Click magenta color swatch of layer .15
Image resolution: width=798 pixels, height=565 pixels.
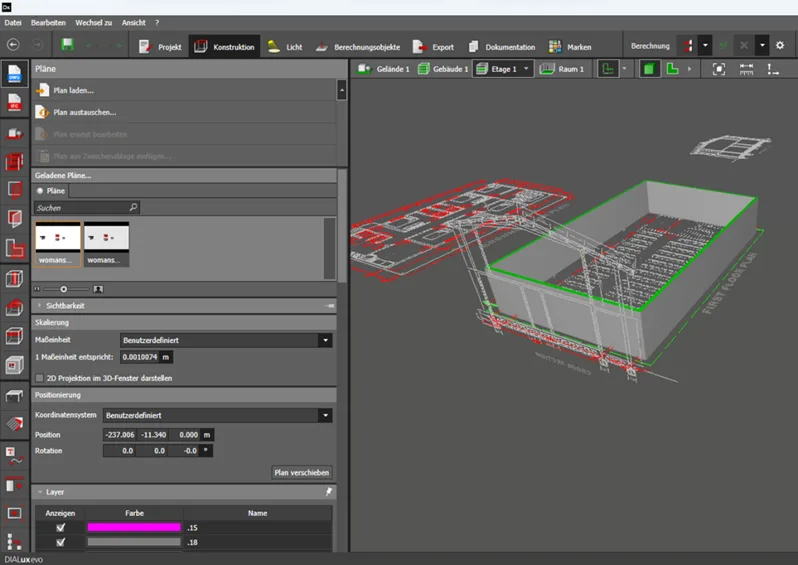coord(134,527)
